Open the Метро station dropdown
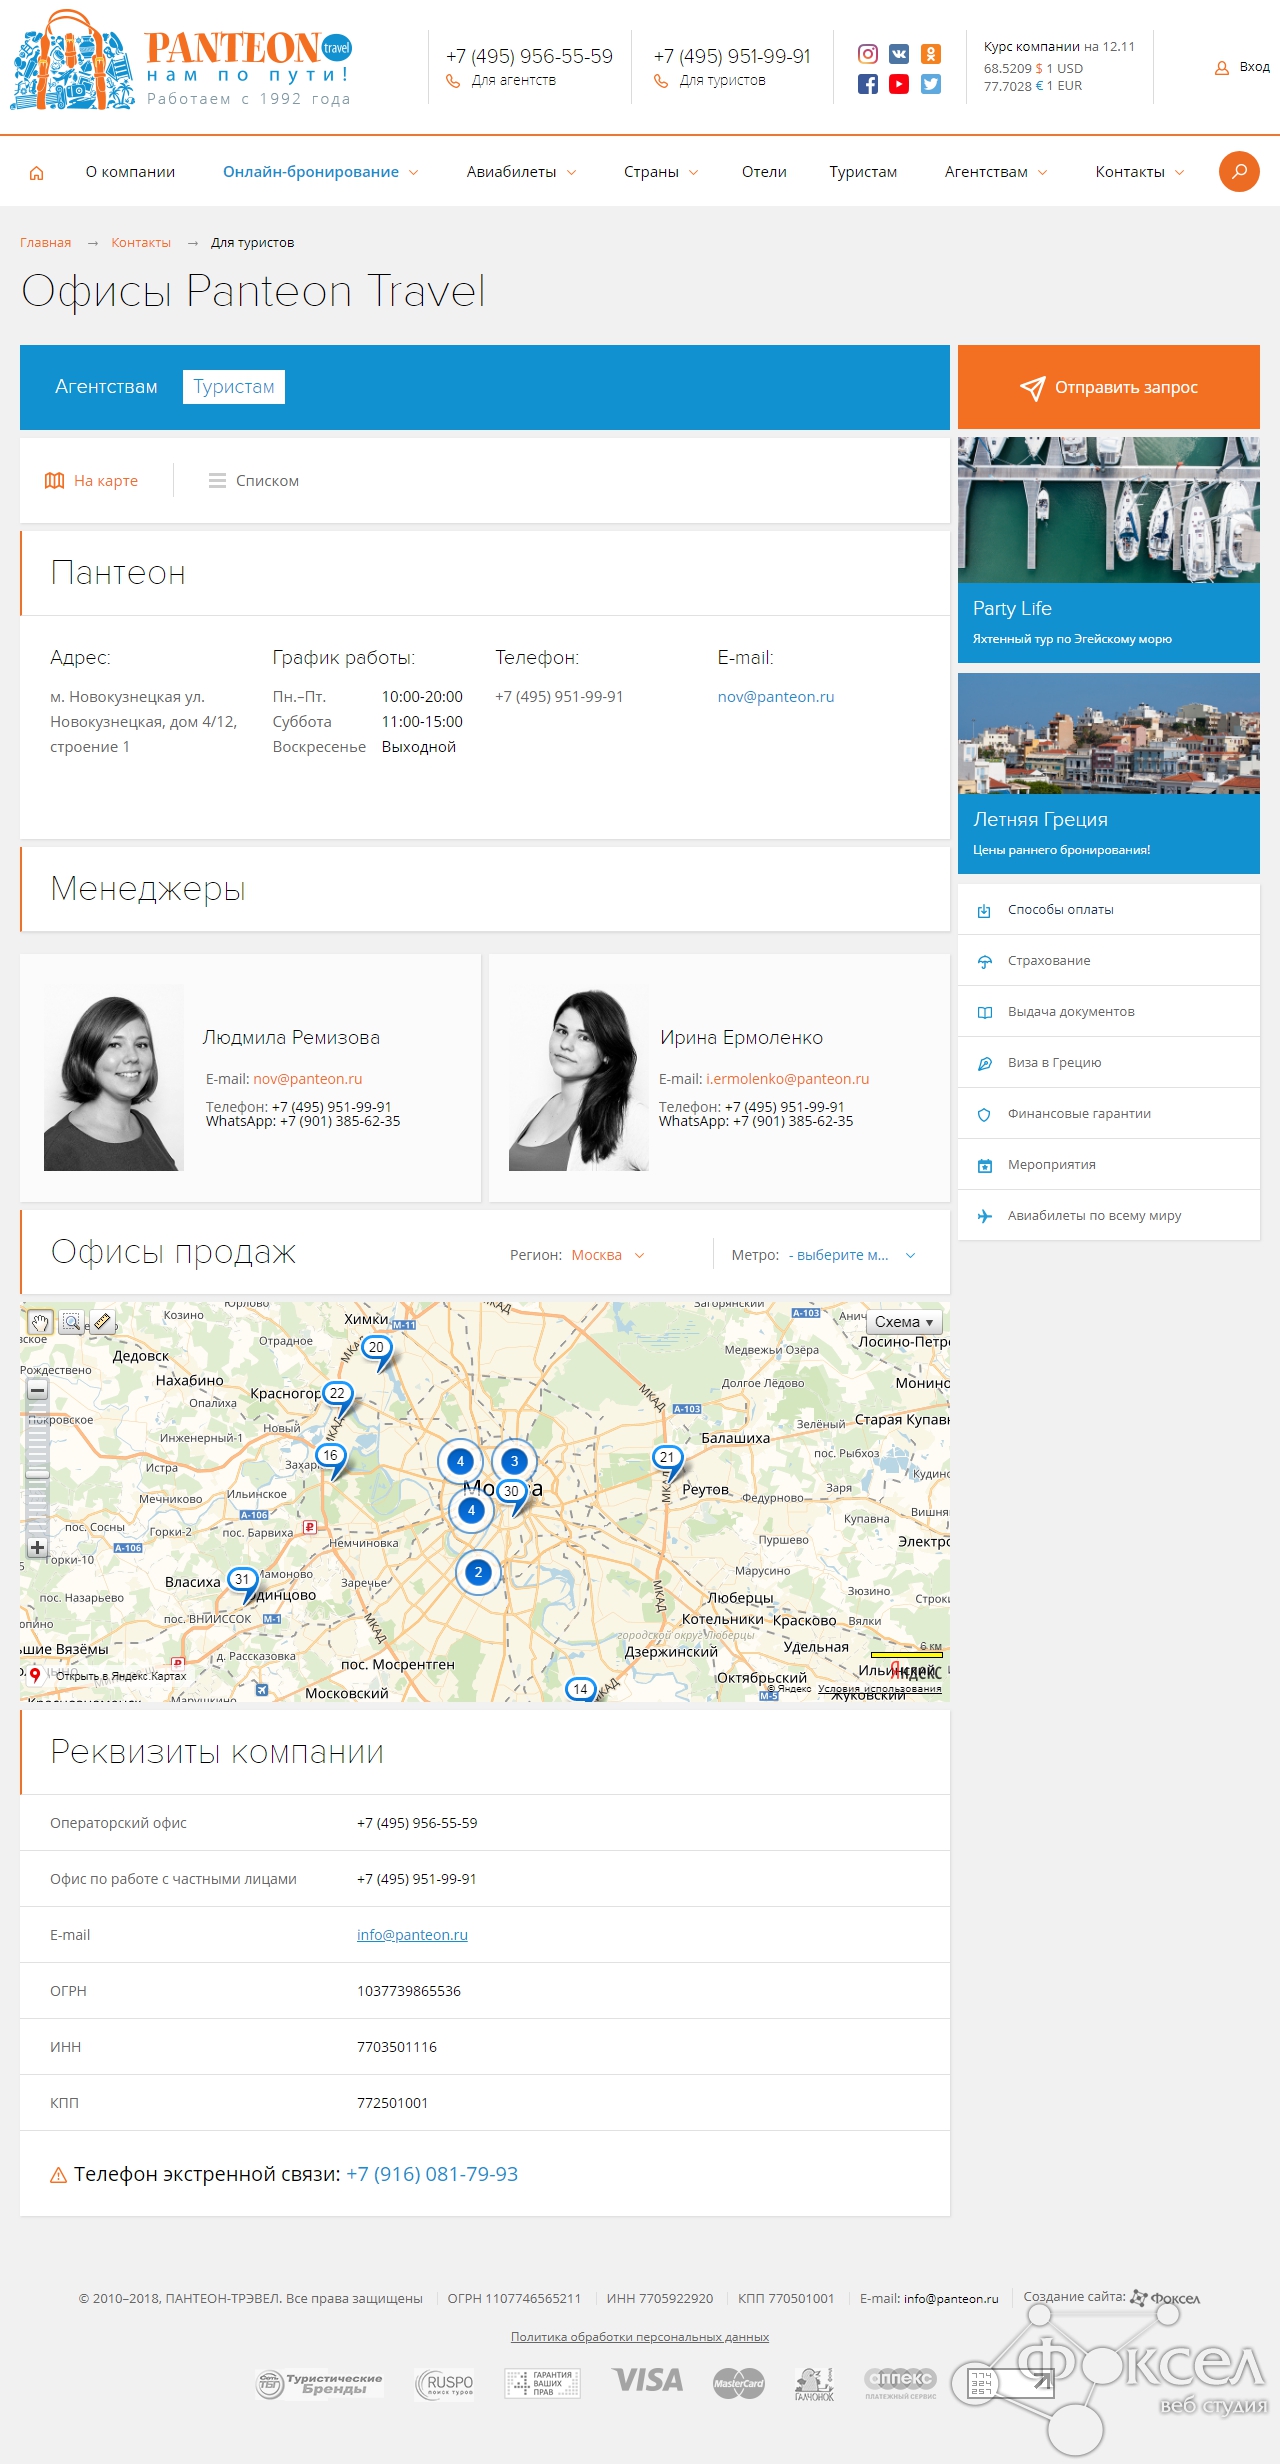Image resolution: width=1280 pixels, height=2464 pixels. pos(851,1255)
